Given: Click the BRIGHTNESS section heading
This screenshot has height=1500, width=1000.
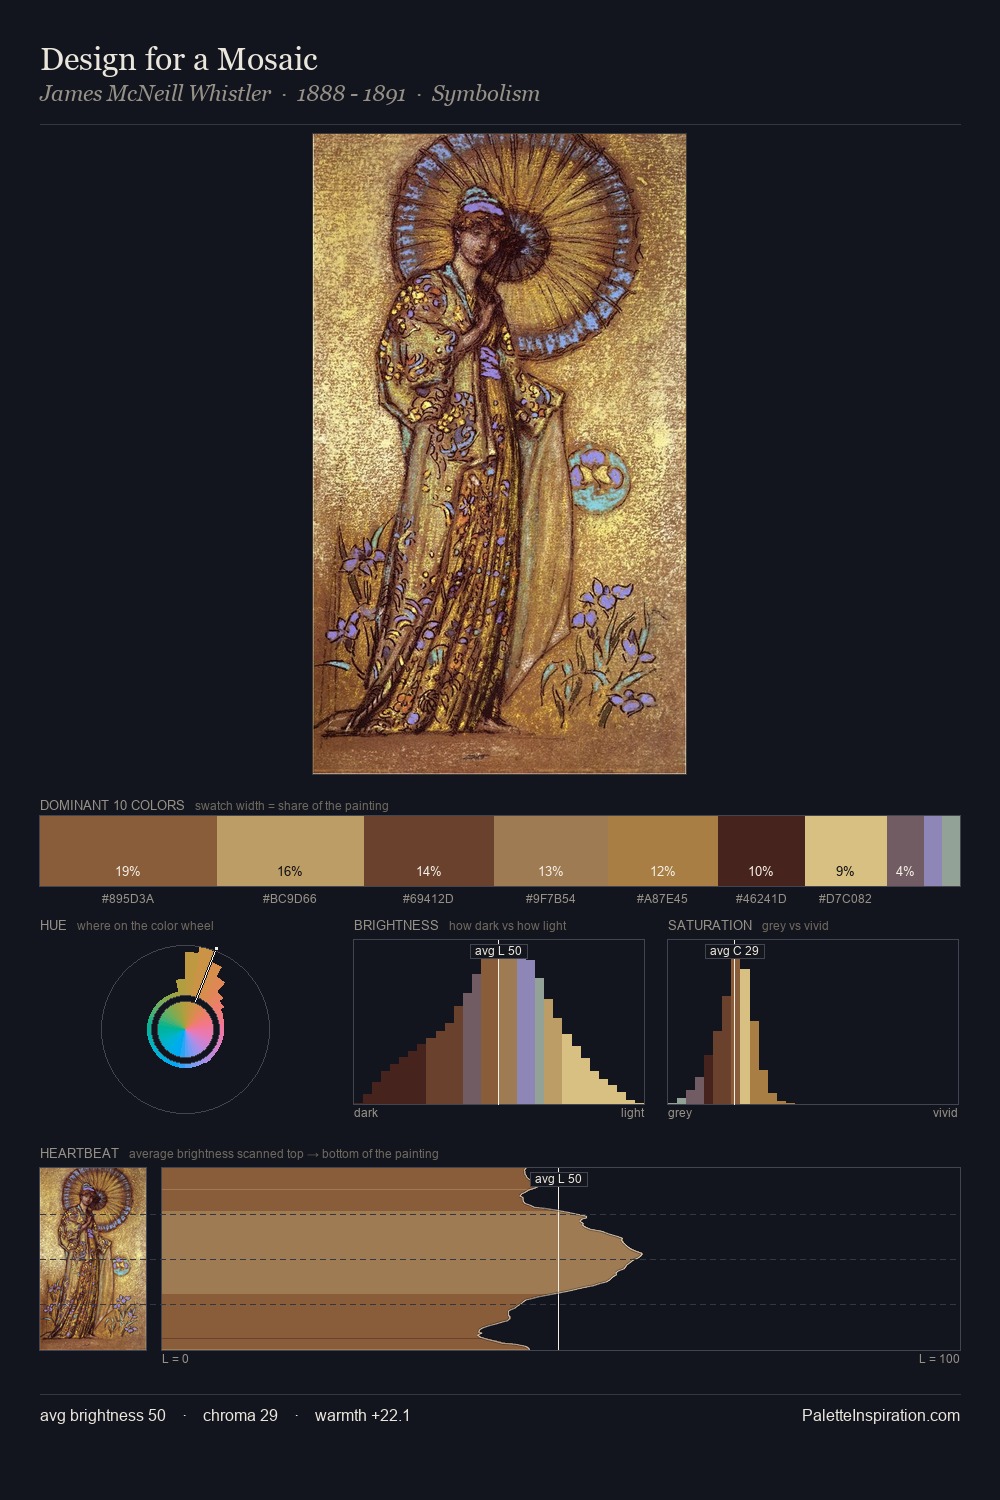Looking at the screenshot, I should 396,925.
